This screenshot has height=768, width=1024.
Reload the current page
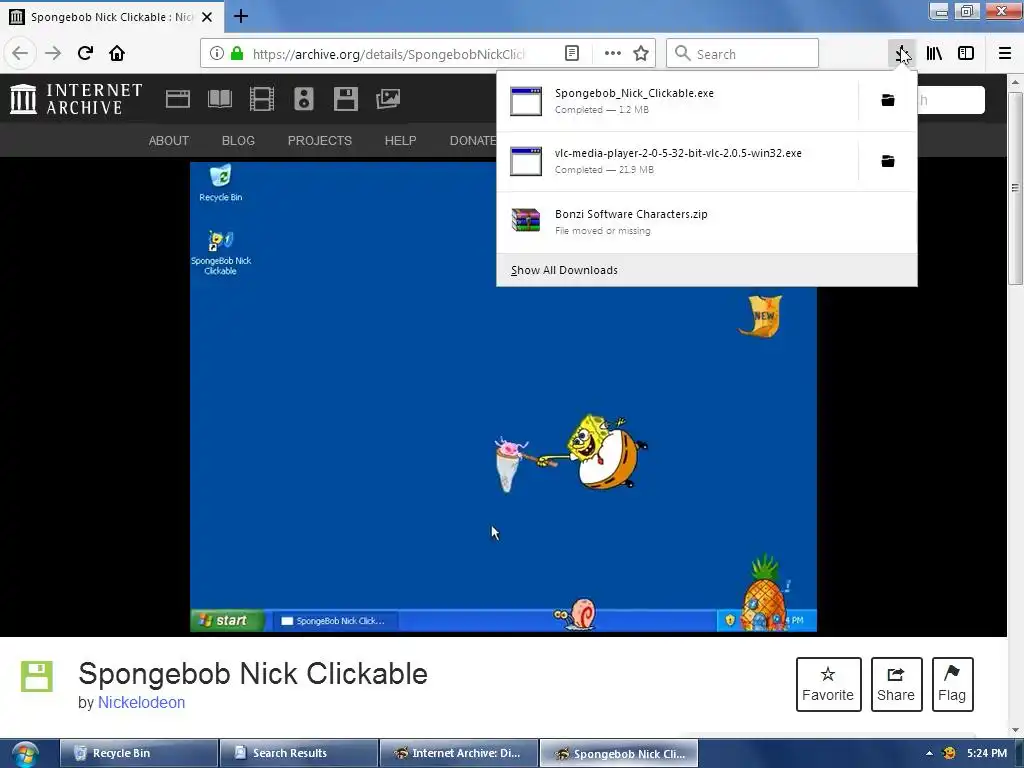(x=85, y=53)
